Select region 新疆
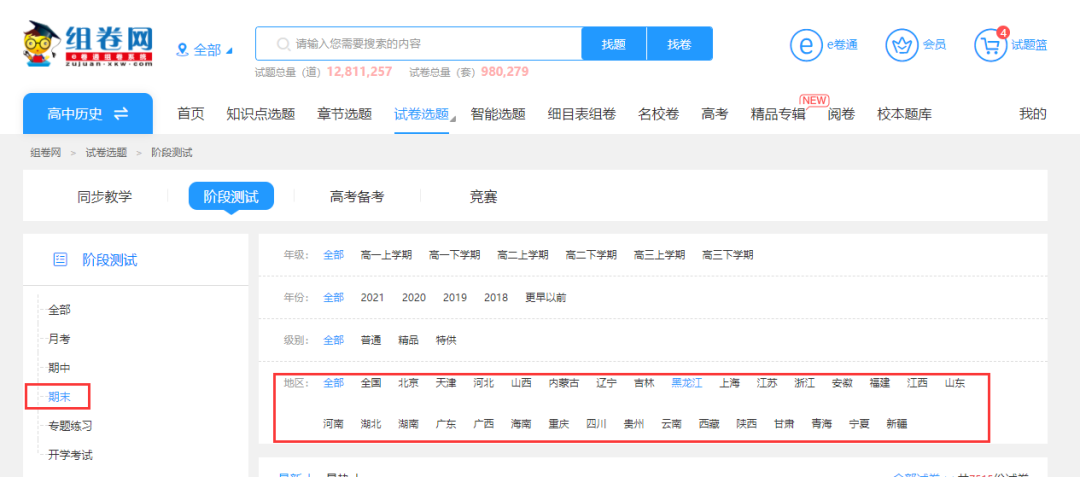Image resolution: width=1080 pixels, height=477 pixels. pos(897,424)
